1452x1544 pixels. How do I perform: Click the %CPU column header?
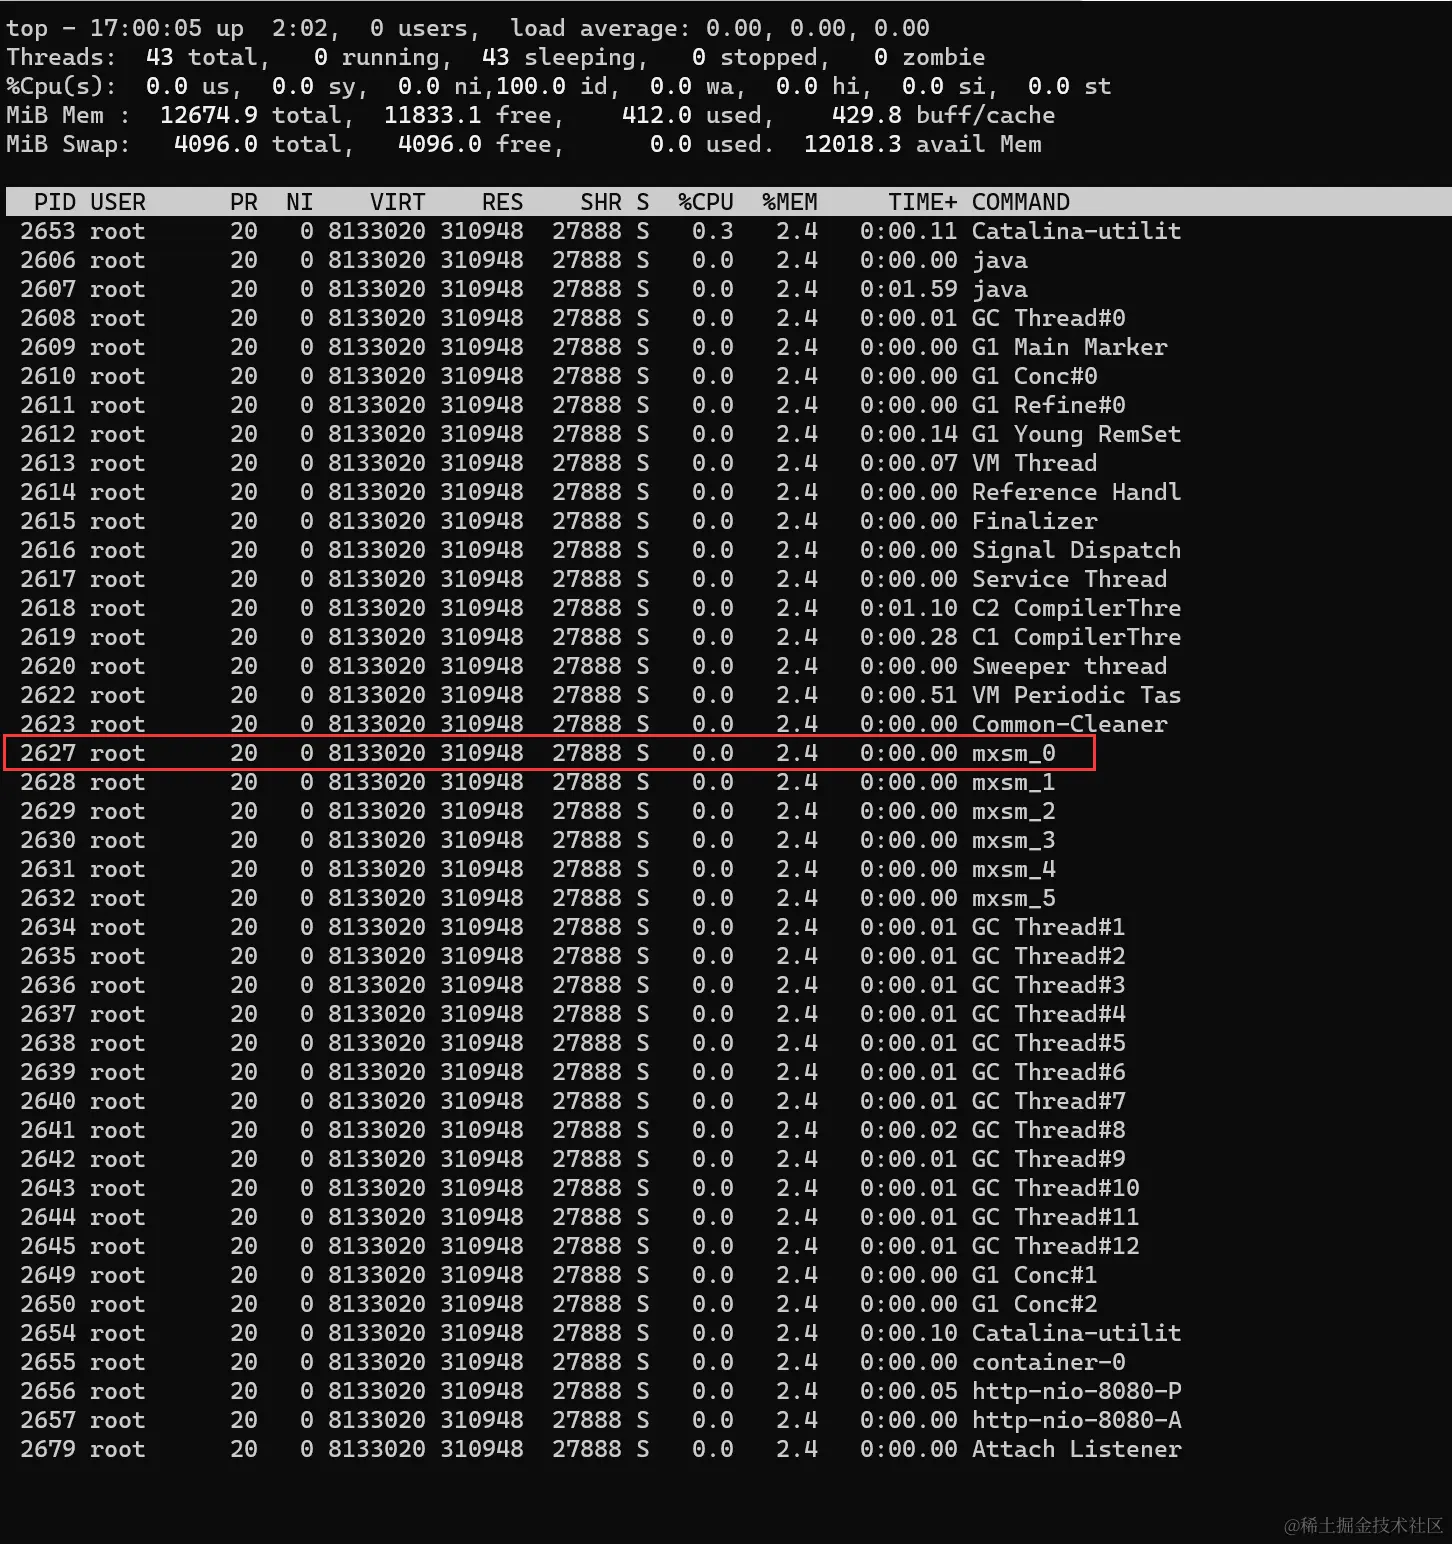coord(706,202)
